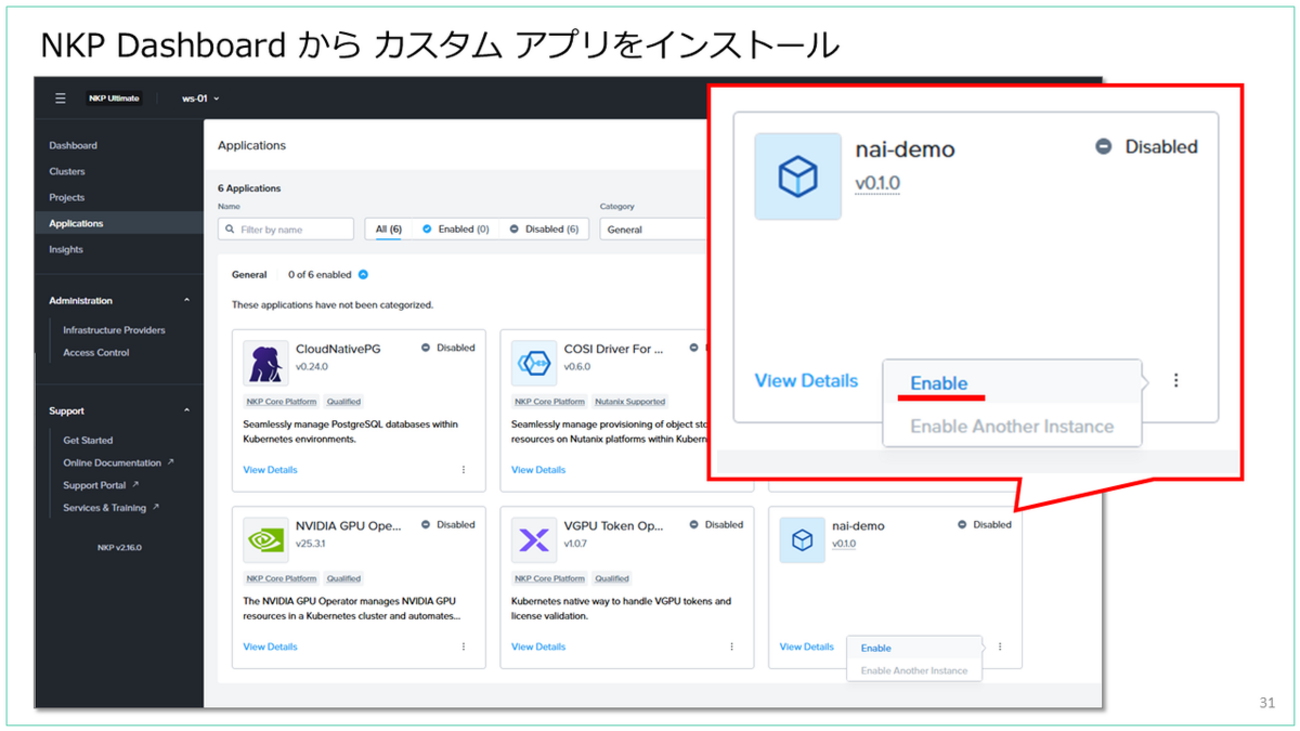
Task: Click the VGPU Token Operator icon
Action: [x=533, y=540]
